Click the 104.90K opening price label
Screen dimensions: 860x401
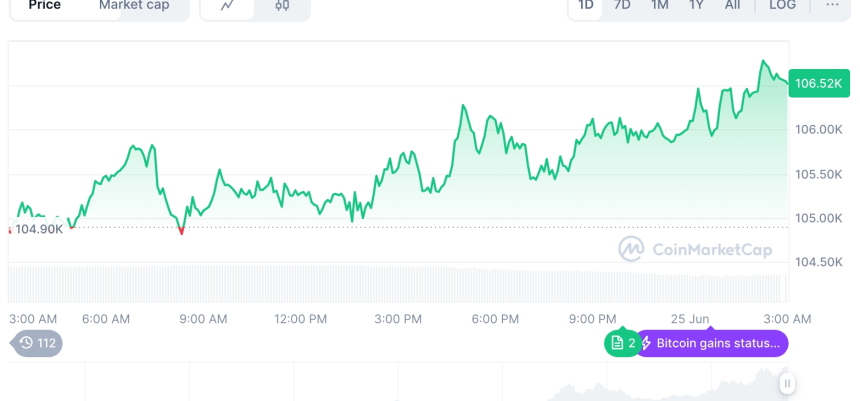39,229
